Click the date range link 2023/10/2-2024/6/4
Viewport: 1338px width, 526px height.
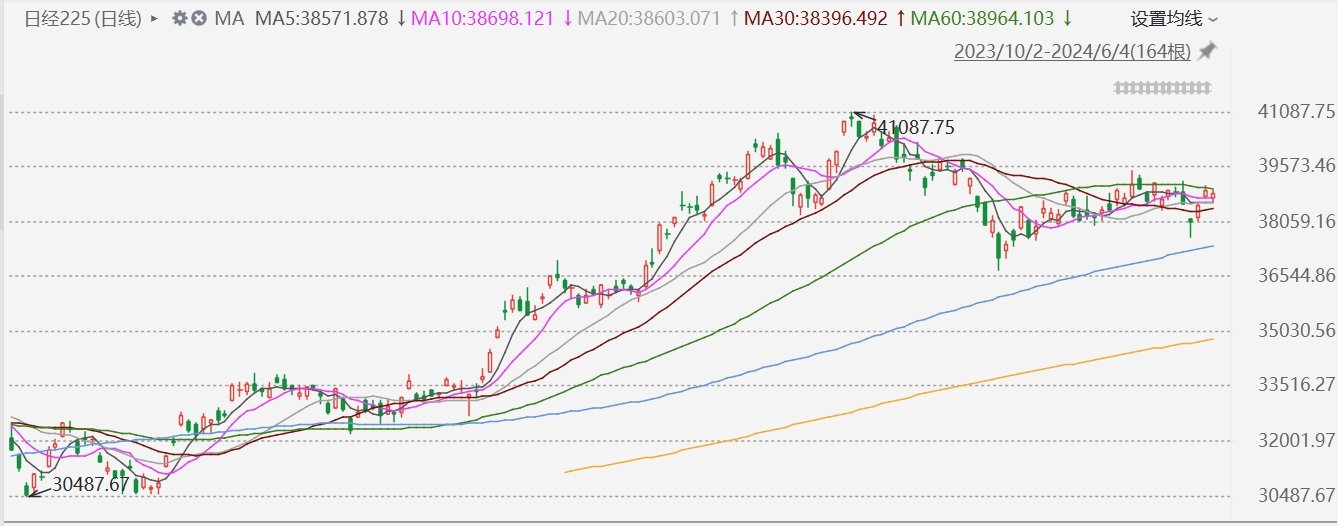pos(1073,51)
